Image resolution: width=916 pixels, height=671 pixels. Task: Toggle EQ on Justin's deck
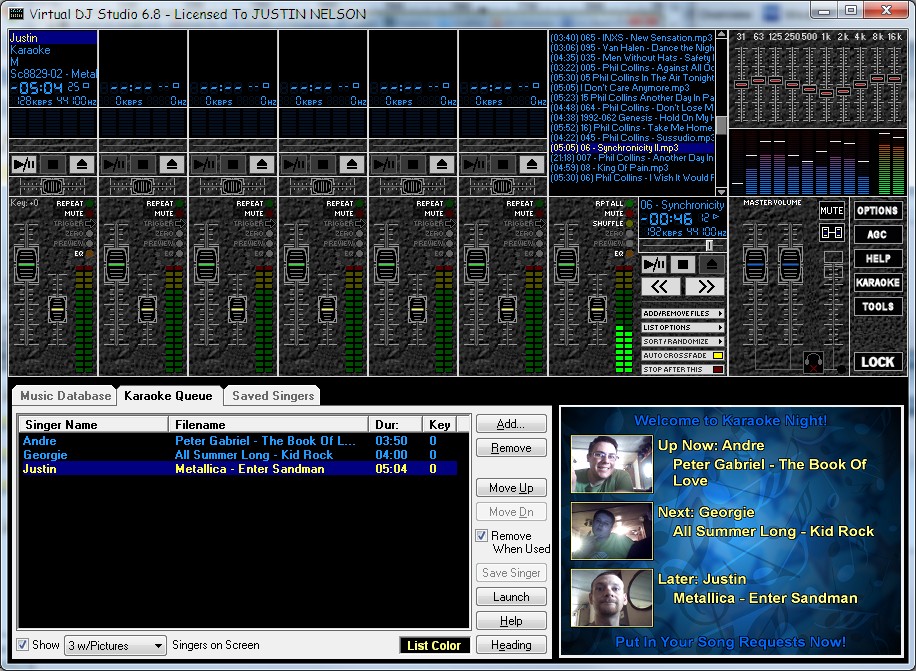point(84,253)
